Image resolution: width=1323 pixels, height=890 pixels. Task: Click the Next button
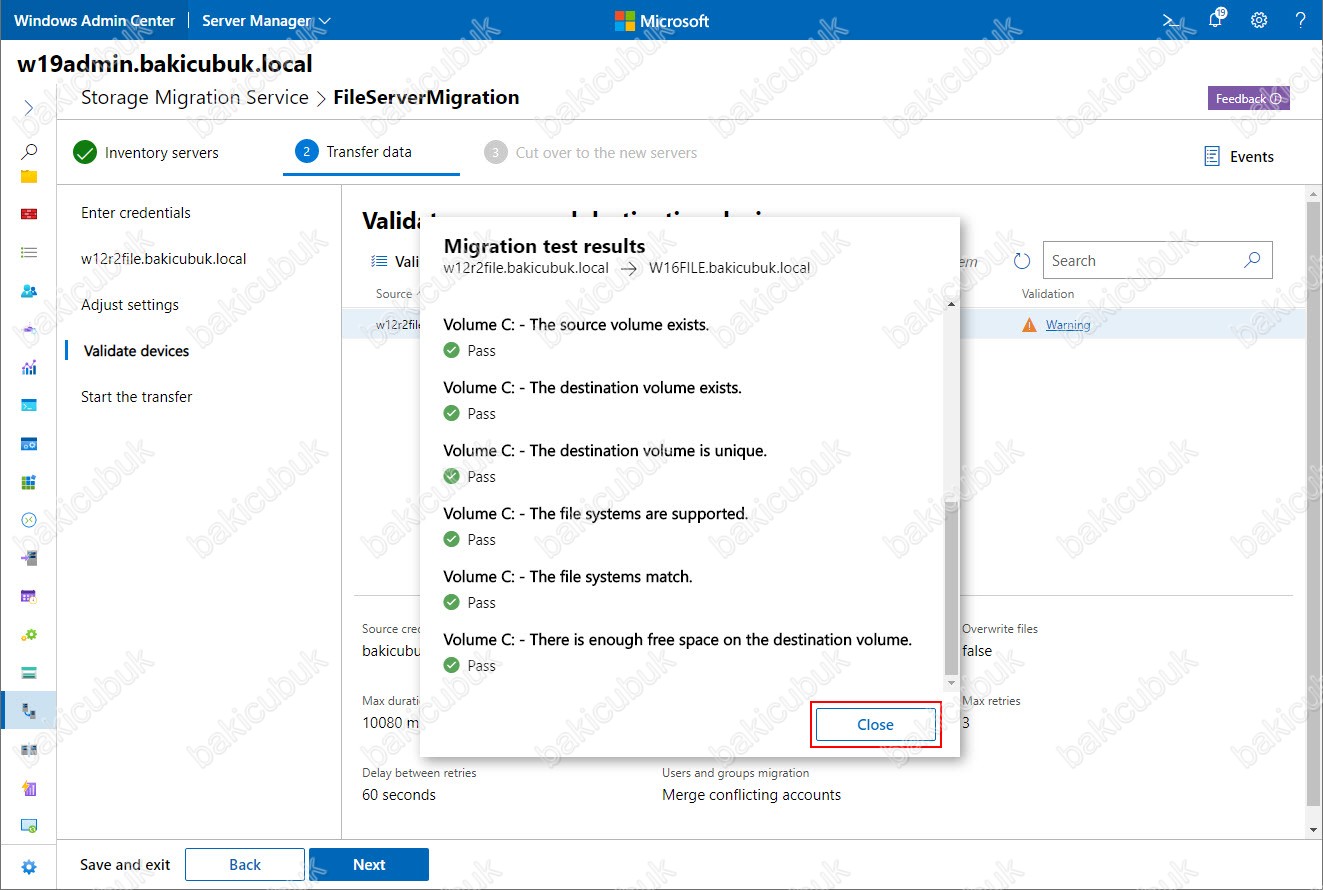click(369, 865)
